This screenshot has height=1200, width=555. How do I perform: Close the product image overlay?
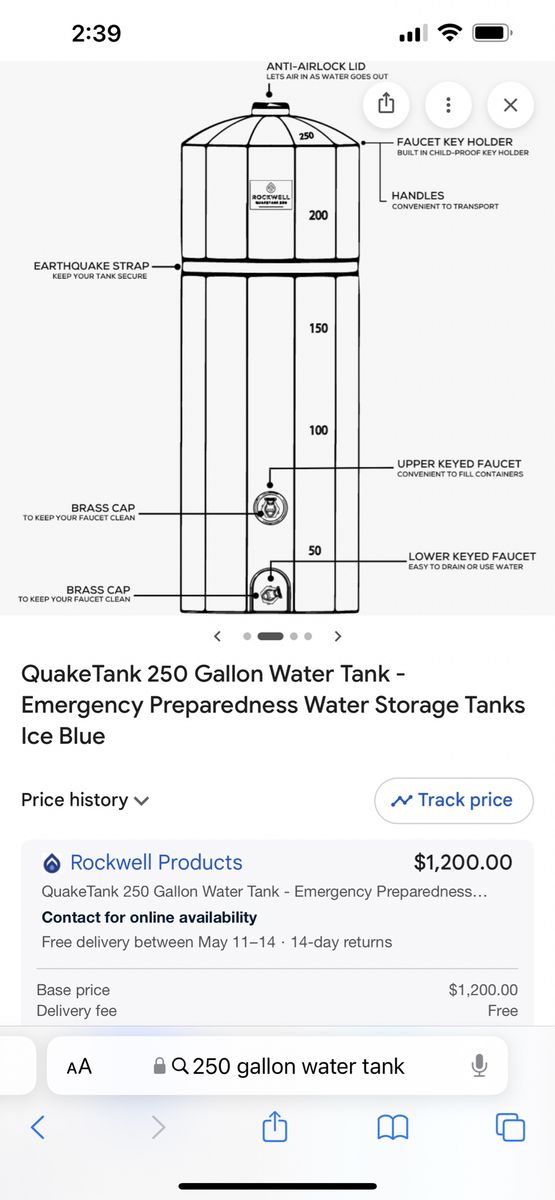(x=510, y=104)
